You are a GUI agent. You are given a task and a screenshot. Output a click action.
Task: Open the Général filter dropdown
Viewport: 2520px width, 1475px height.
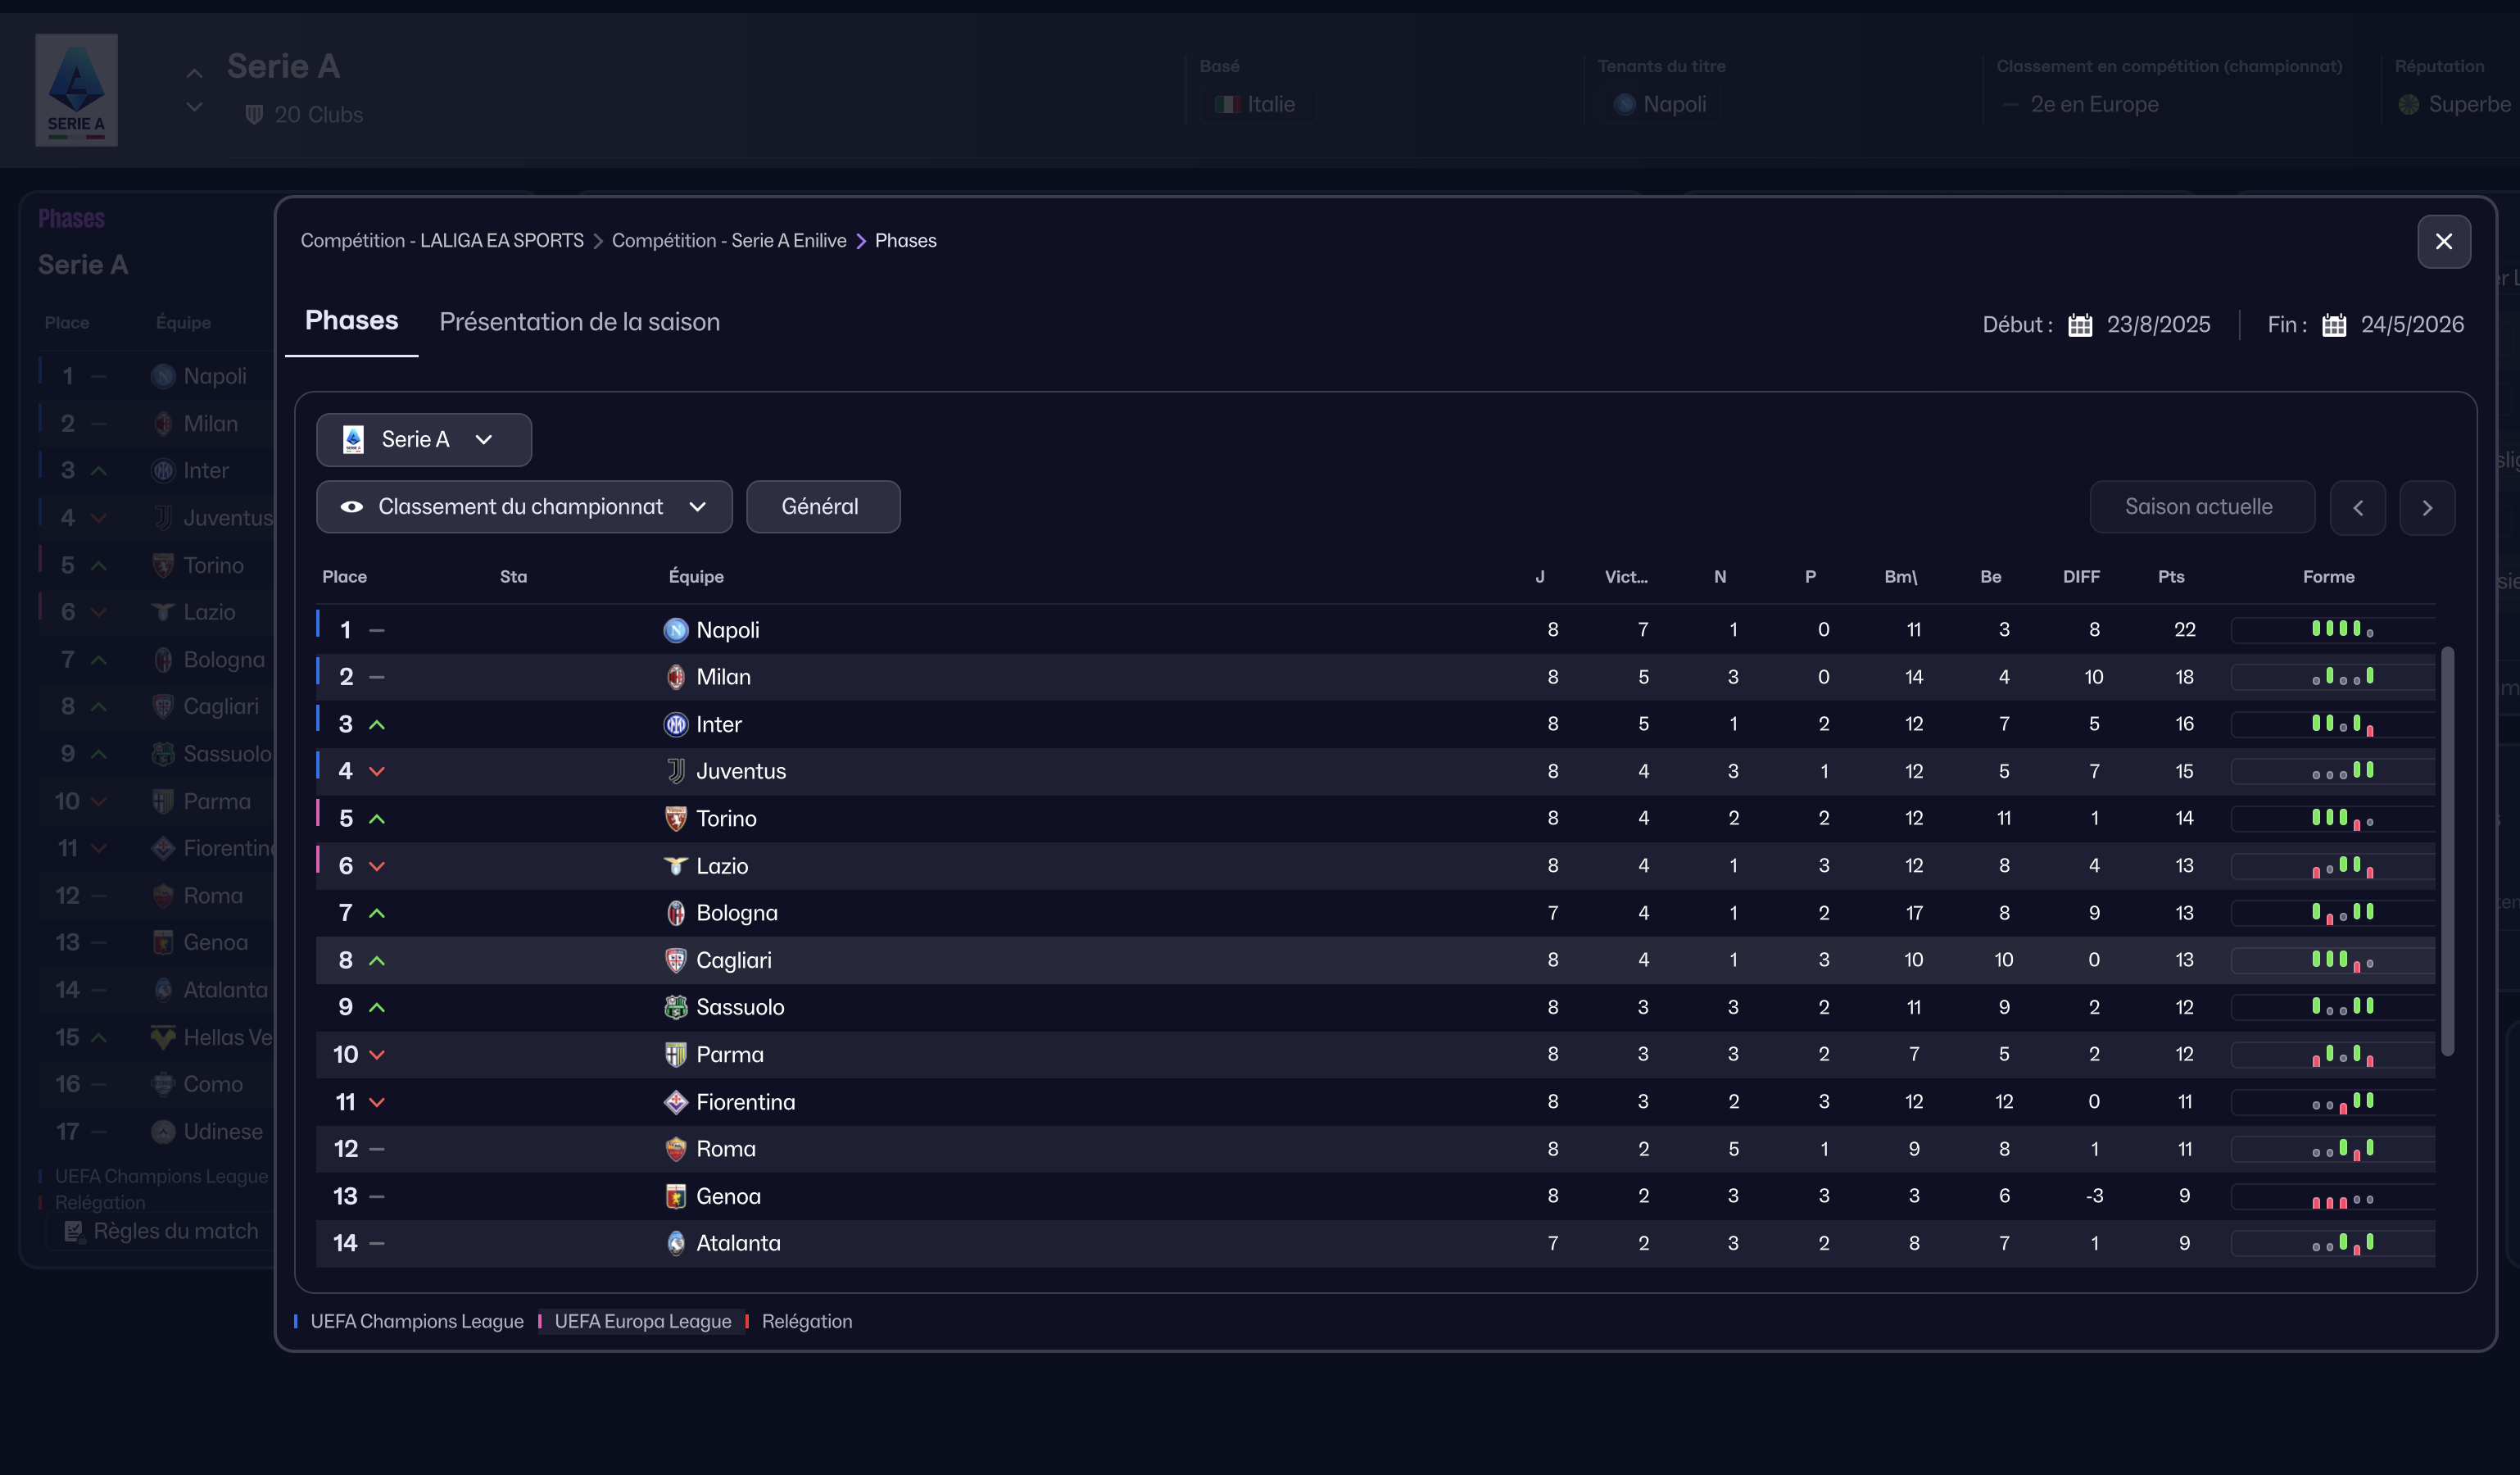tap(822, 507)
